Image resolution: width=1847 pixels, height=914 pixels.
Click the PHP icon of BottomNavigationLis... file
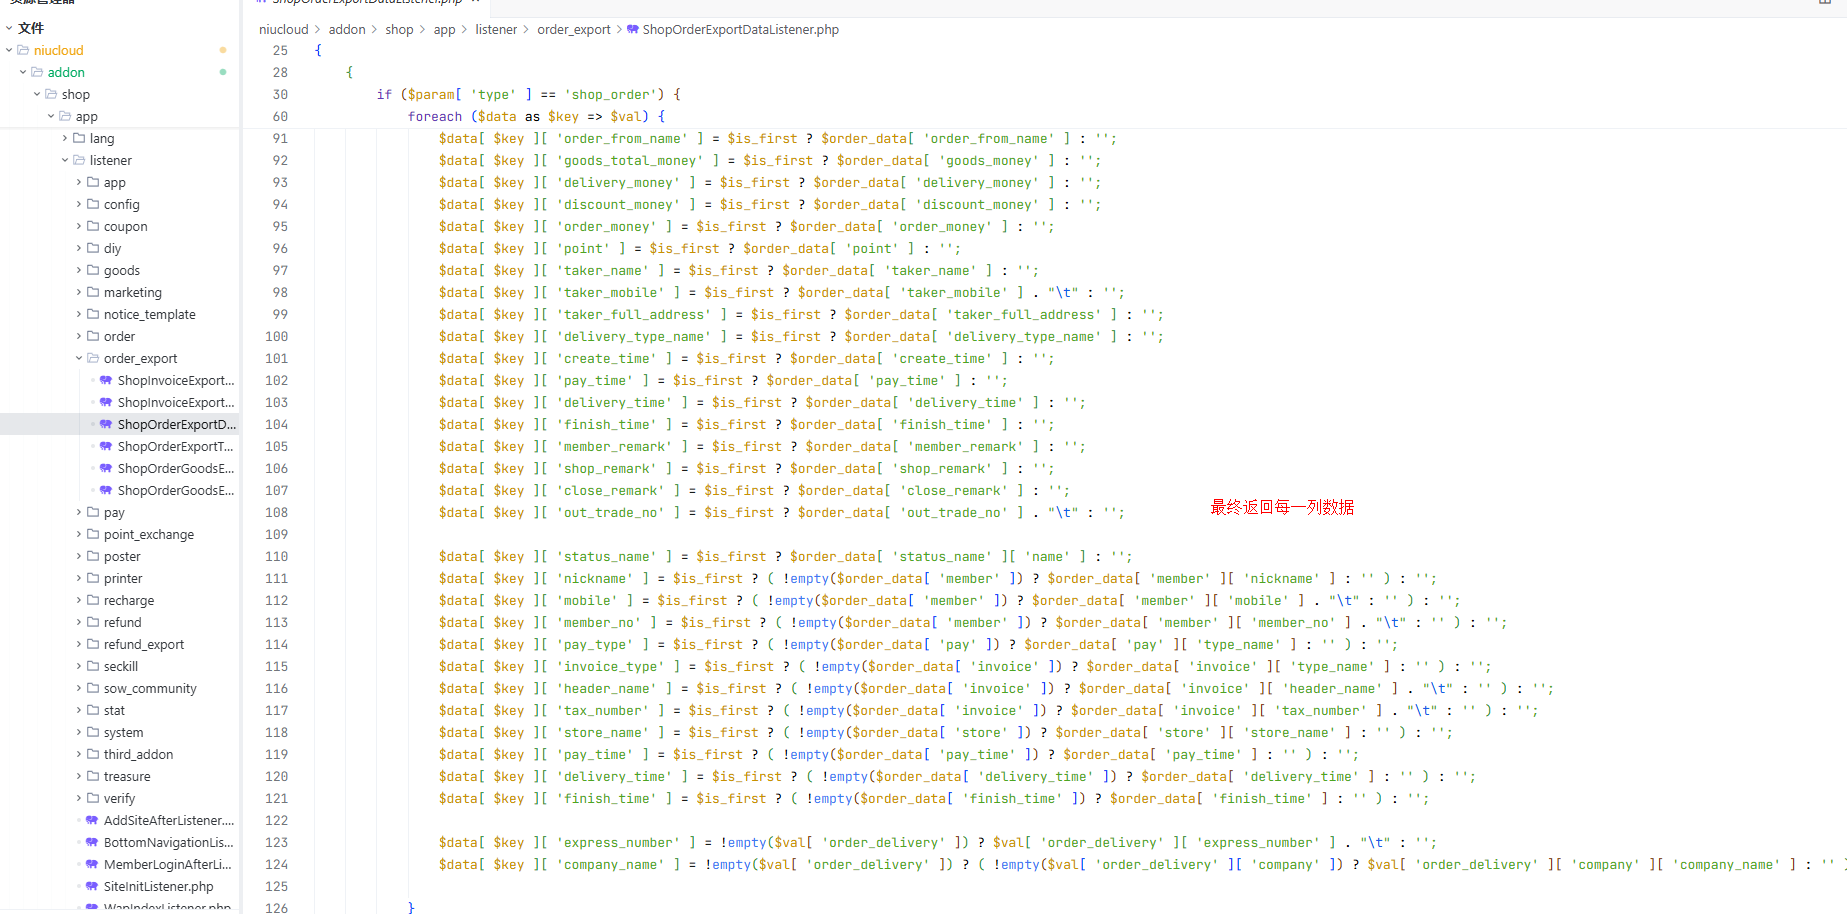[92, 842]
